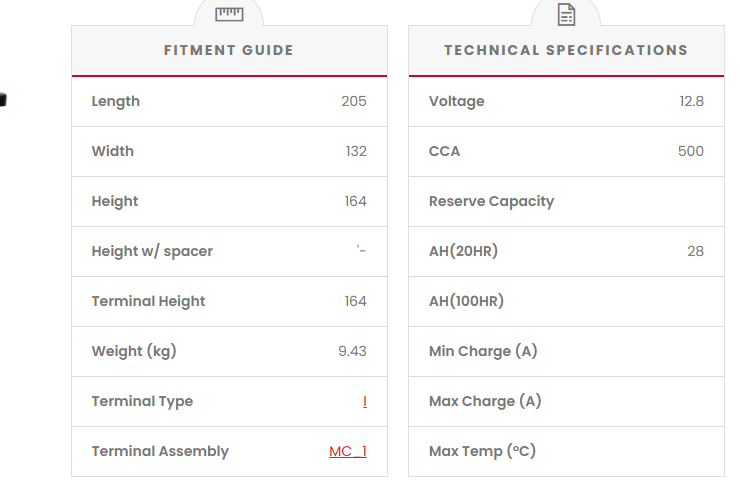This screenshot has height=487, width=740.
Task: Open the MC_1 terminal assembly link
Action: pyautogui.click(x=348, y=451)
